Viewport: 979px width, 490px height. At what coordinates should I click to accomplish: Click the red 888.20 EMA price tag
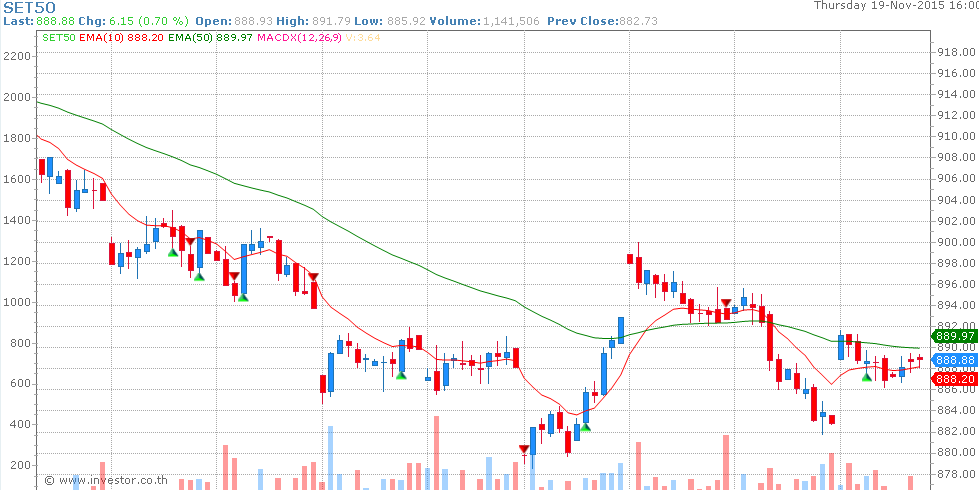coord(953,379)
